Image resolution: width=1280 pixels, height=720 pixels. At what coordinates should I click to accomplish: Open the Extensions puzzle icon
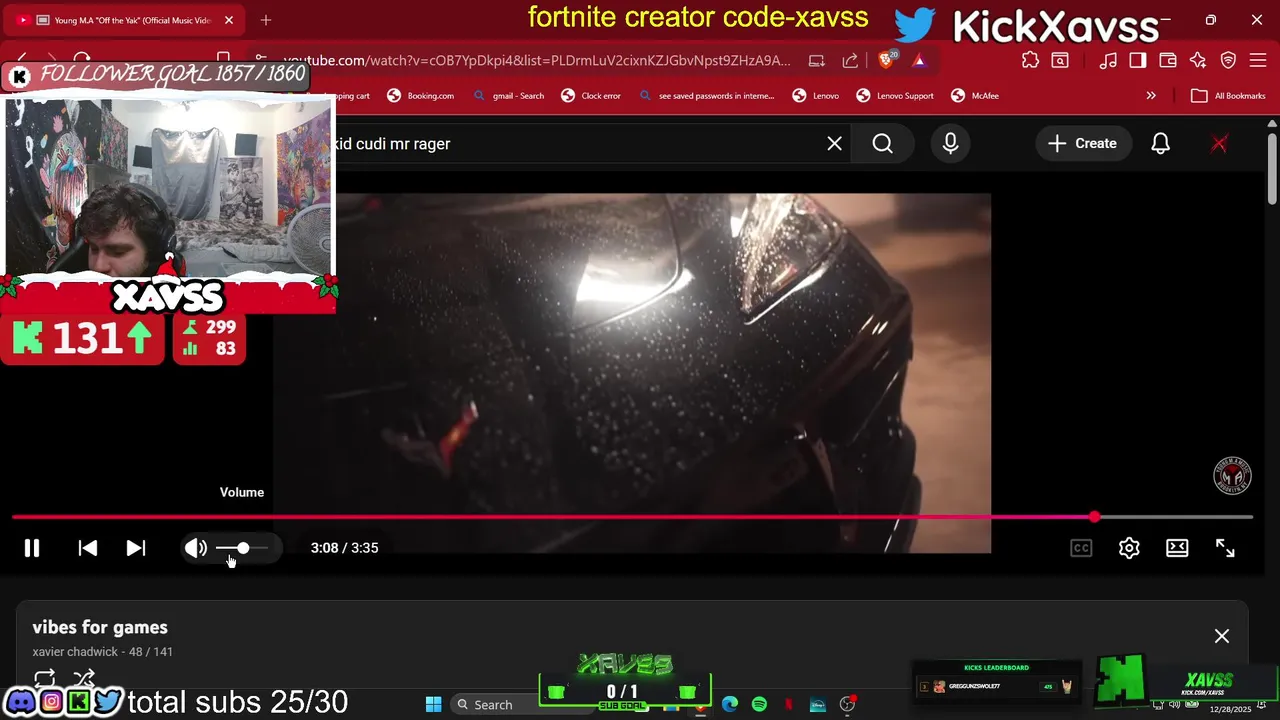[1030, 61]
